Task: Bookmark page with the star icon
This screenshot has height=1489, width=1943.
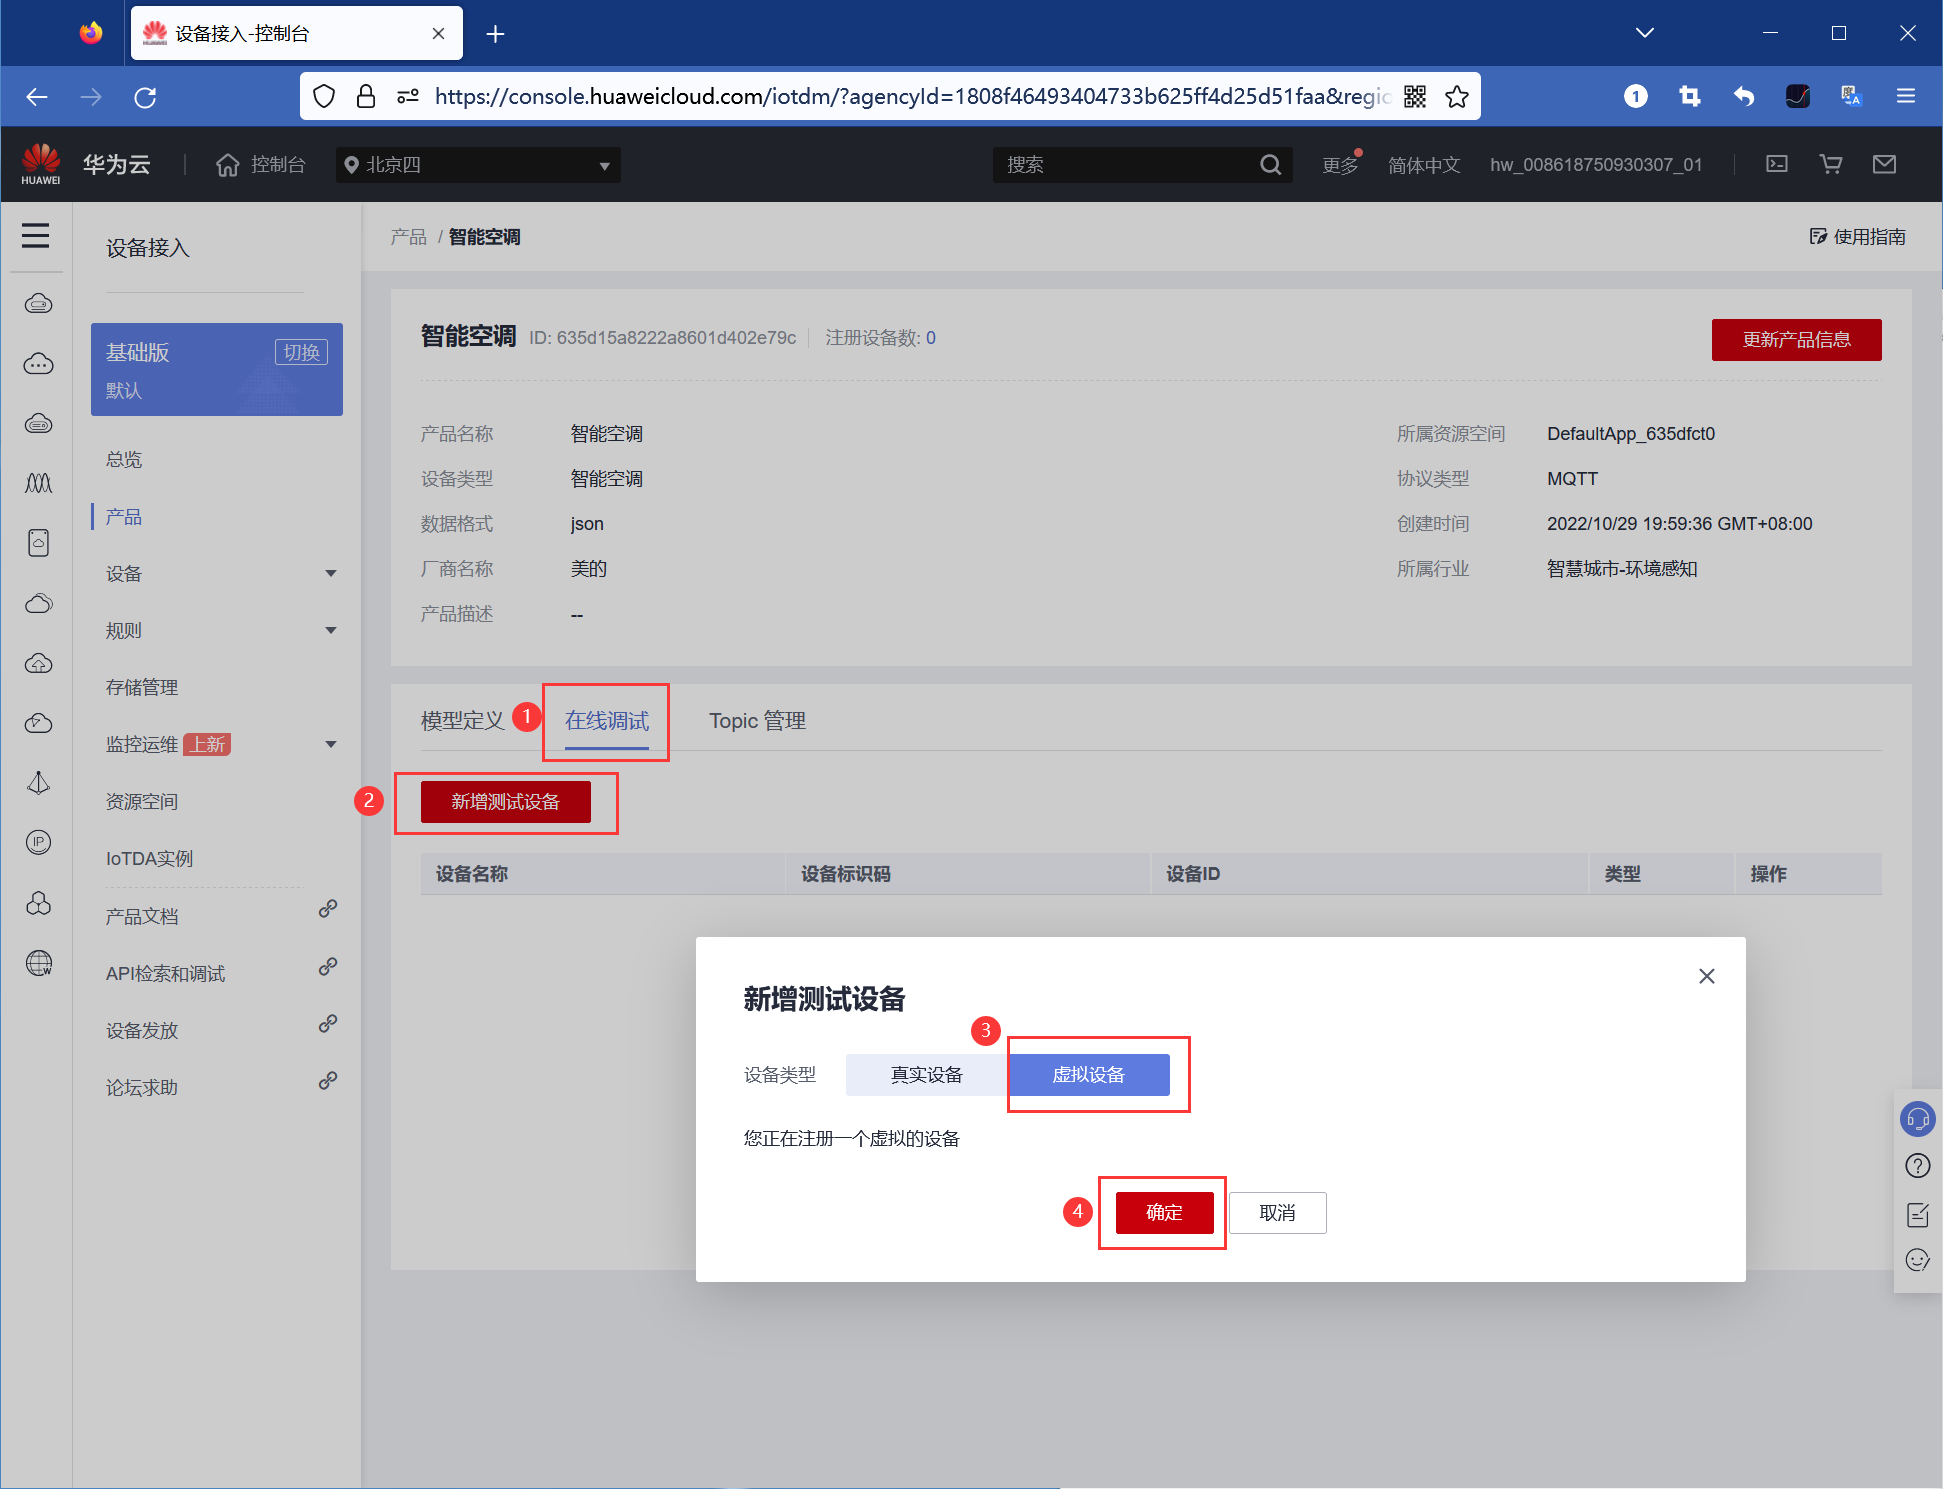Action: pos(1457,96)
